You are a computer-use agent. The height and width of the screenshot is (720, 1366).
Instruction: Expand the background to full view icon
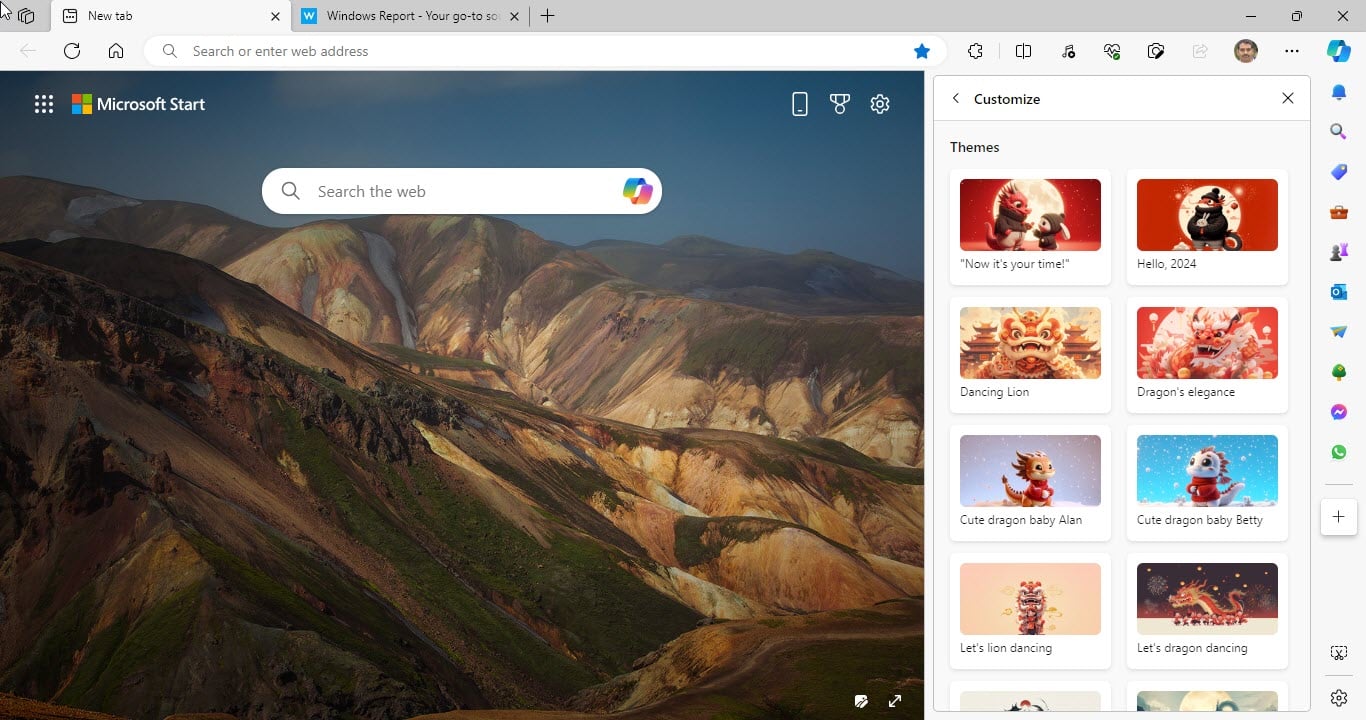point(895,701)
